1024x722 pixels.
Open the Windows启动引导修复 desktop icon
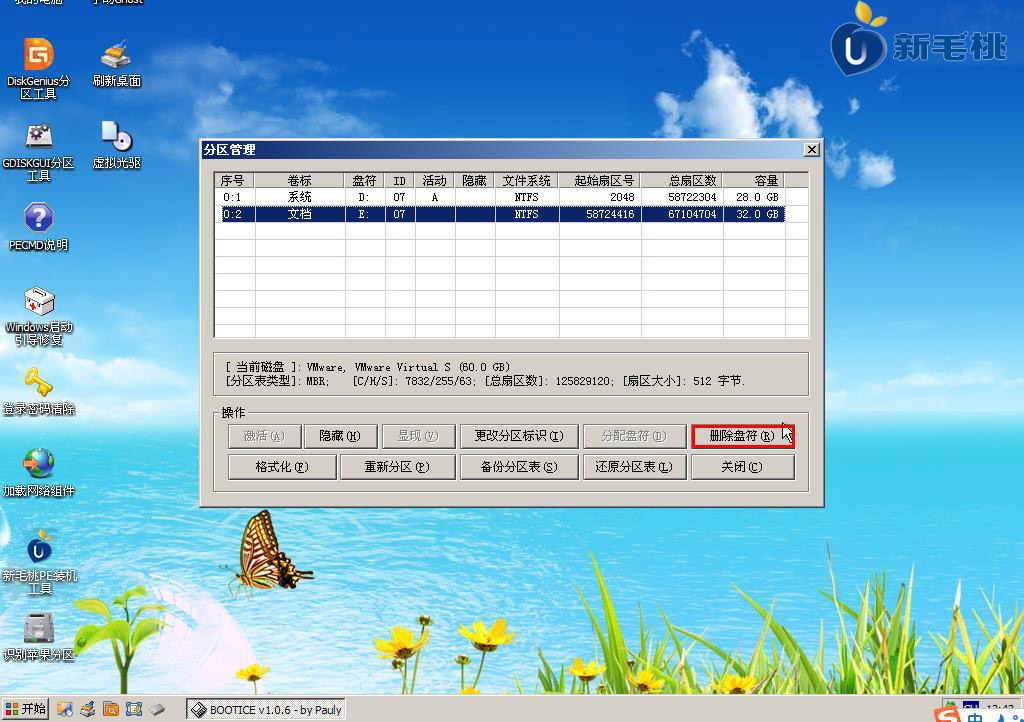tap(38, 316)
